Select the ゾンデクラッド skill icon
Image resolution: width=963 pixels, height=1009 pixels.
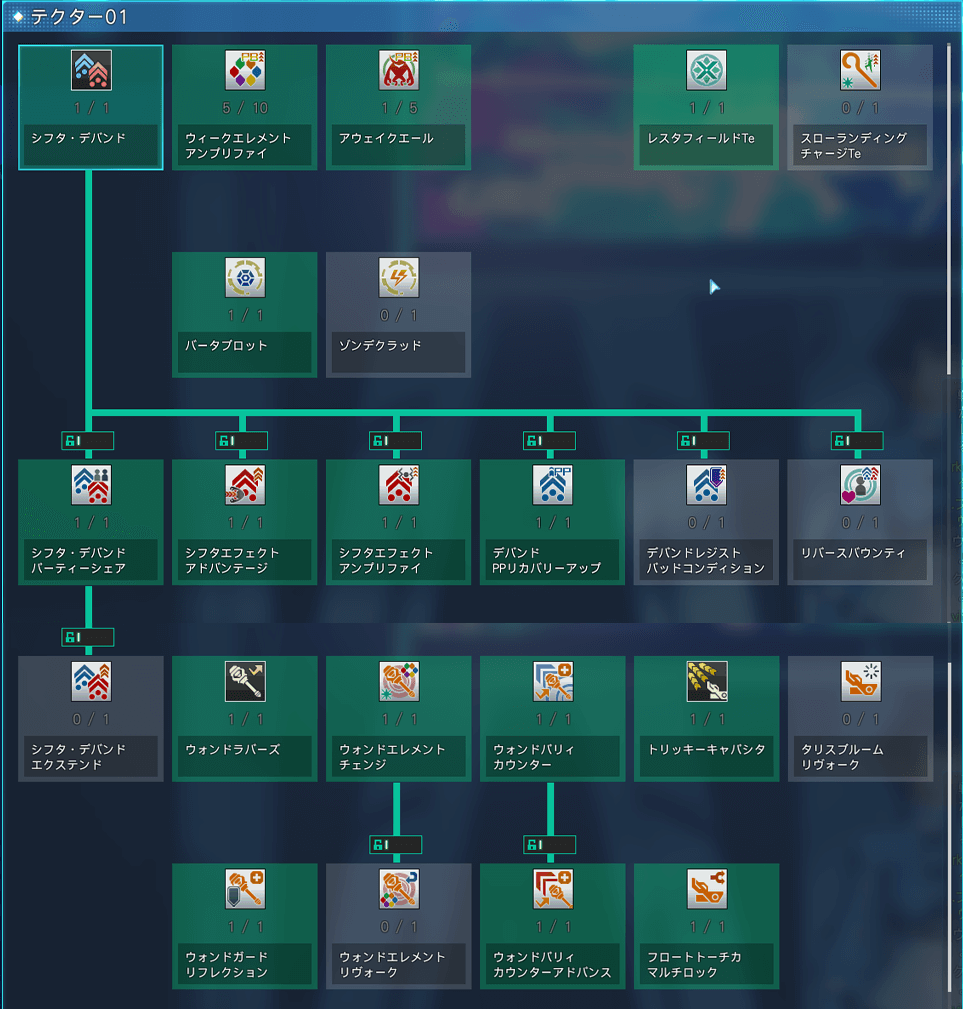pos(399,278)
